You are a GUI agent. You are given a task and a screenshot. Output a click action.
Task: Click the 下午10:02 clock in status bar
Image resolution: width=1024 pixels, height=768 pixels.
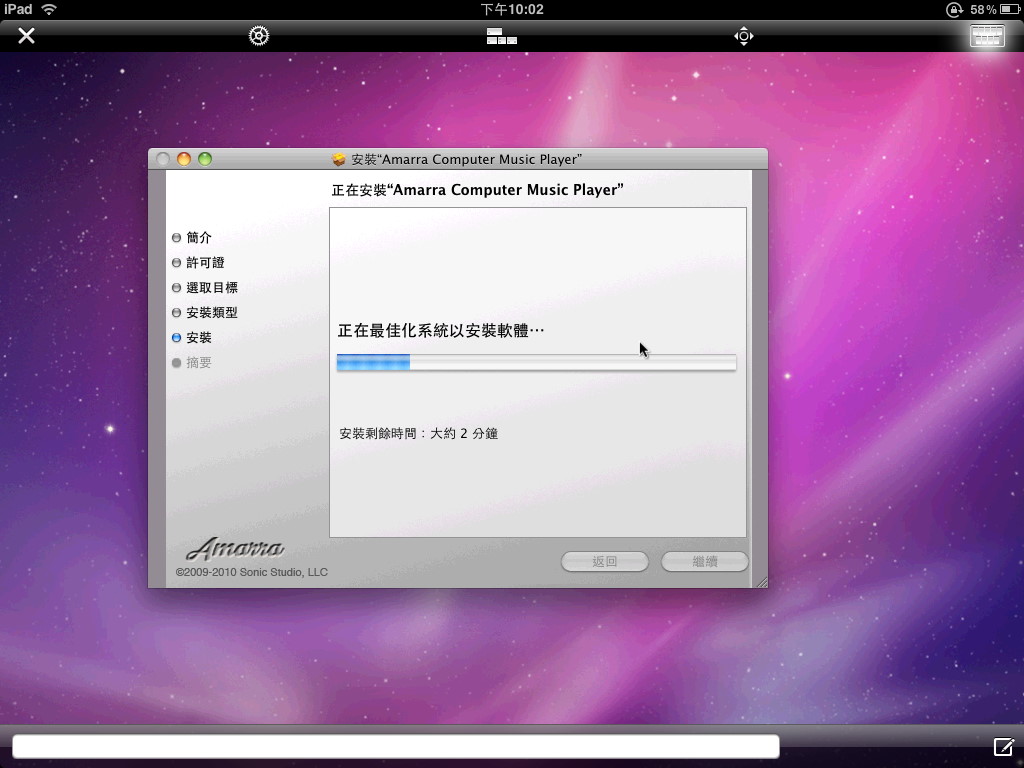pos(512,9)
